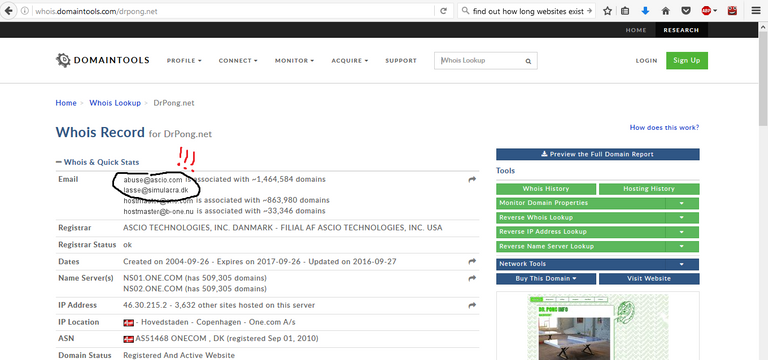Open the Buy This Domain dropdown
Screen dimensions: 768x360
tap(546, 279)
